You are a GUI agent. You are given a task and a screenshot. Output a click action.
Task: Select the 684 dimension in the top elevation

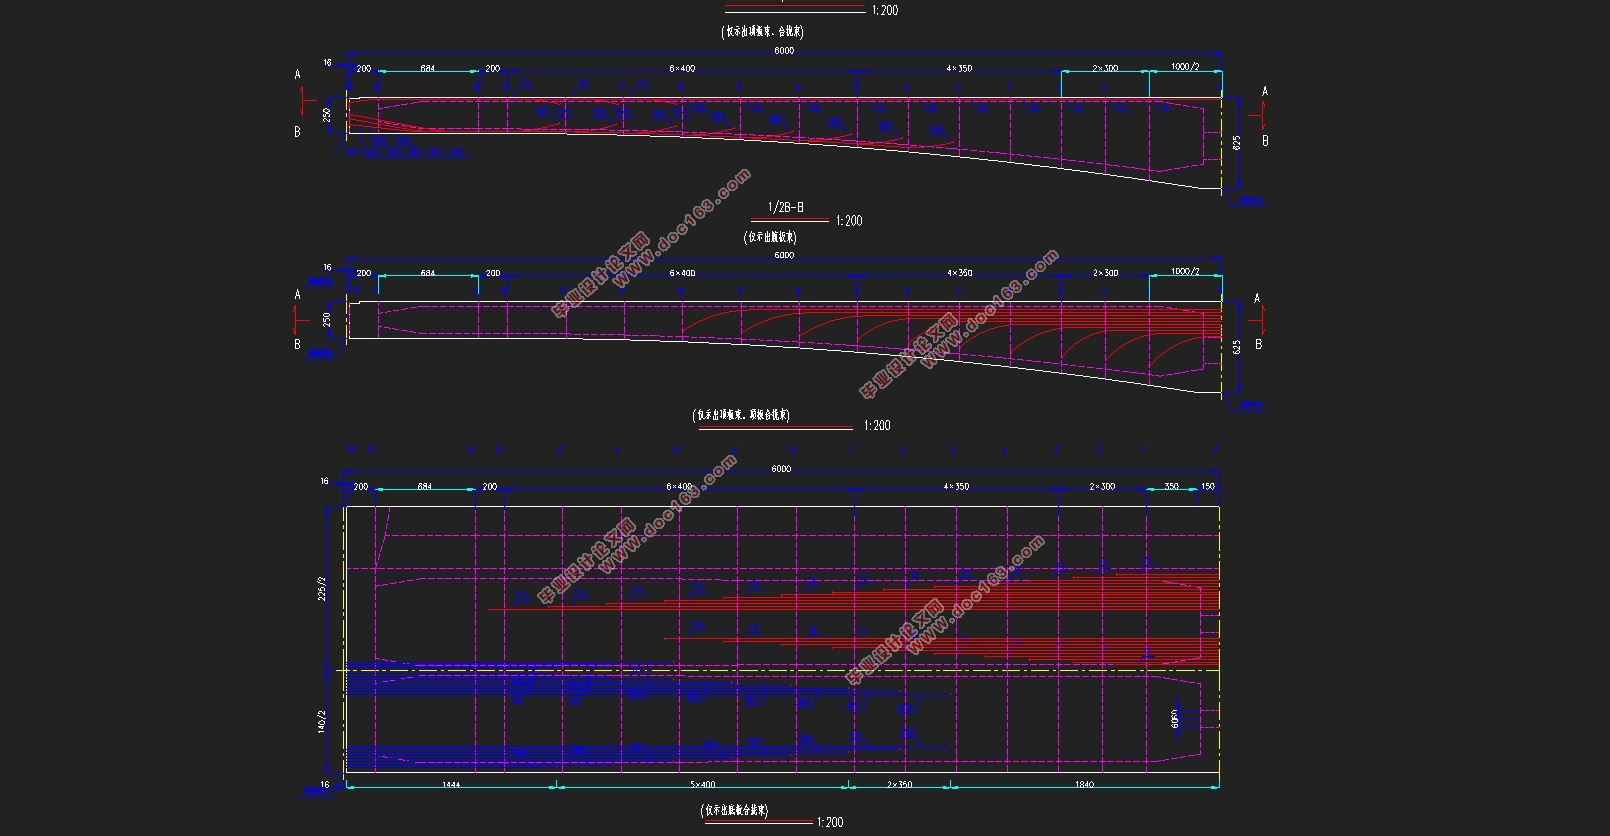click(x=427, y=69)
